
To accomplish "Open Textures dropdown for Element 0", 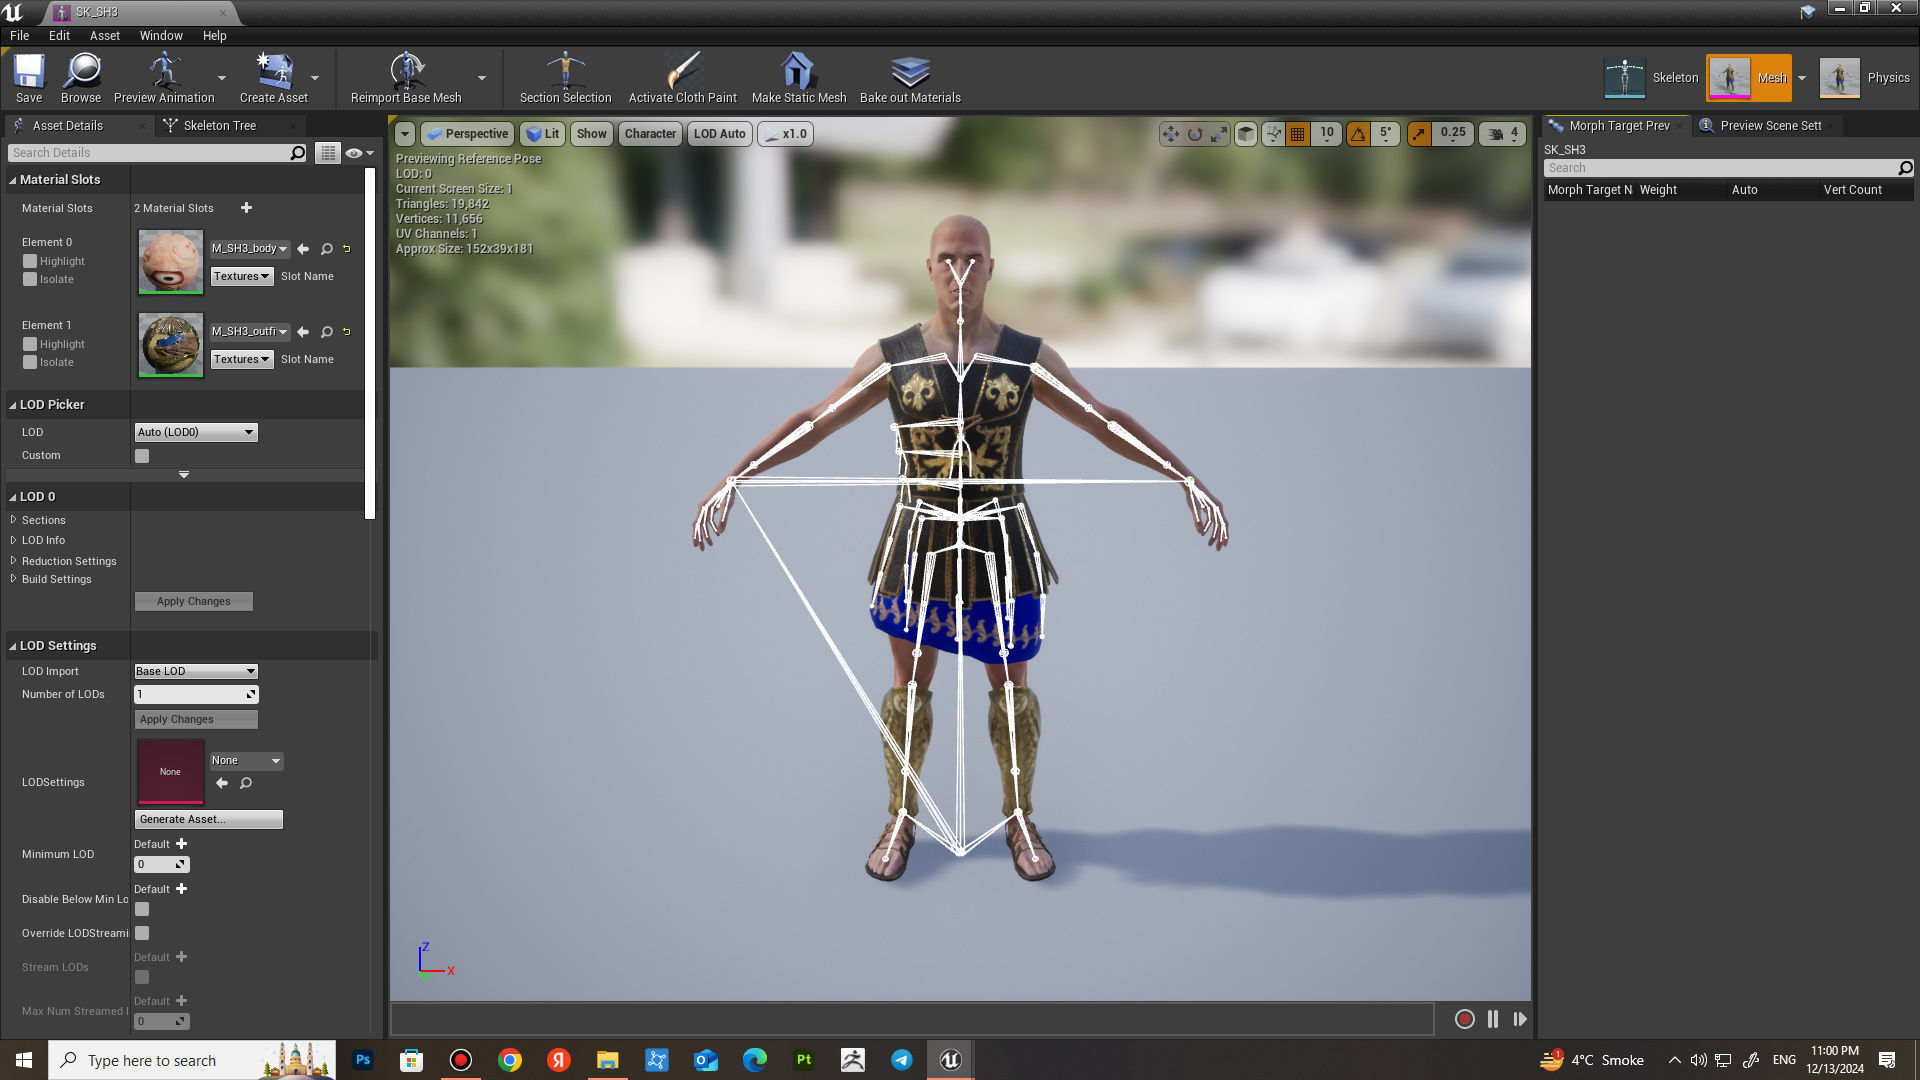I will 241,277.
